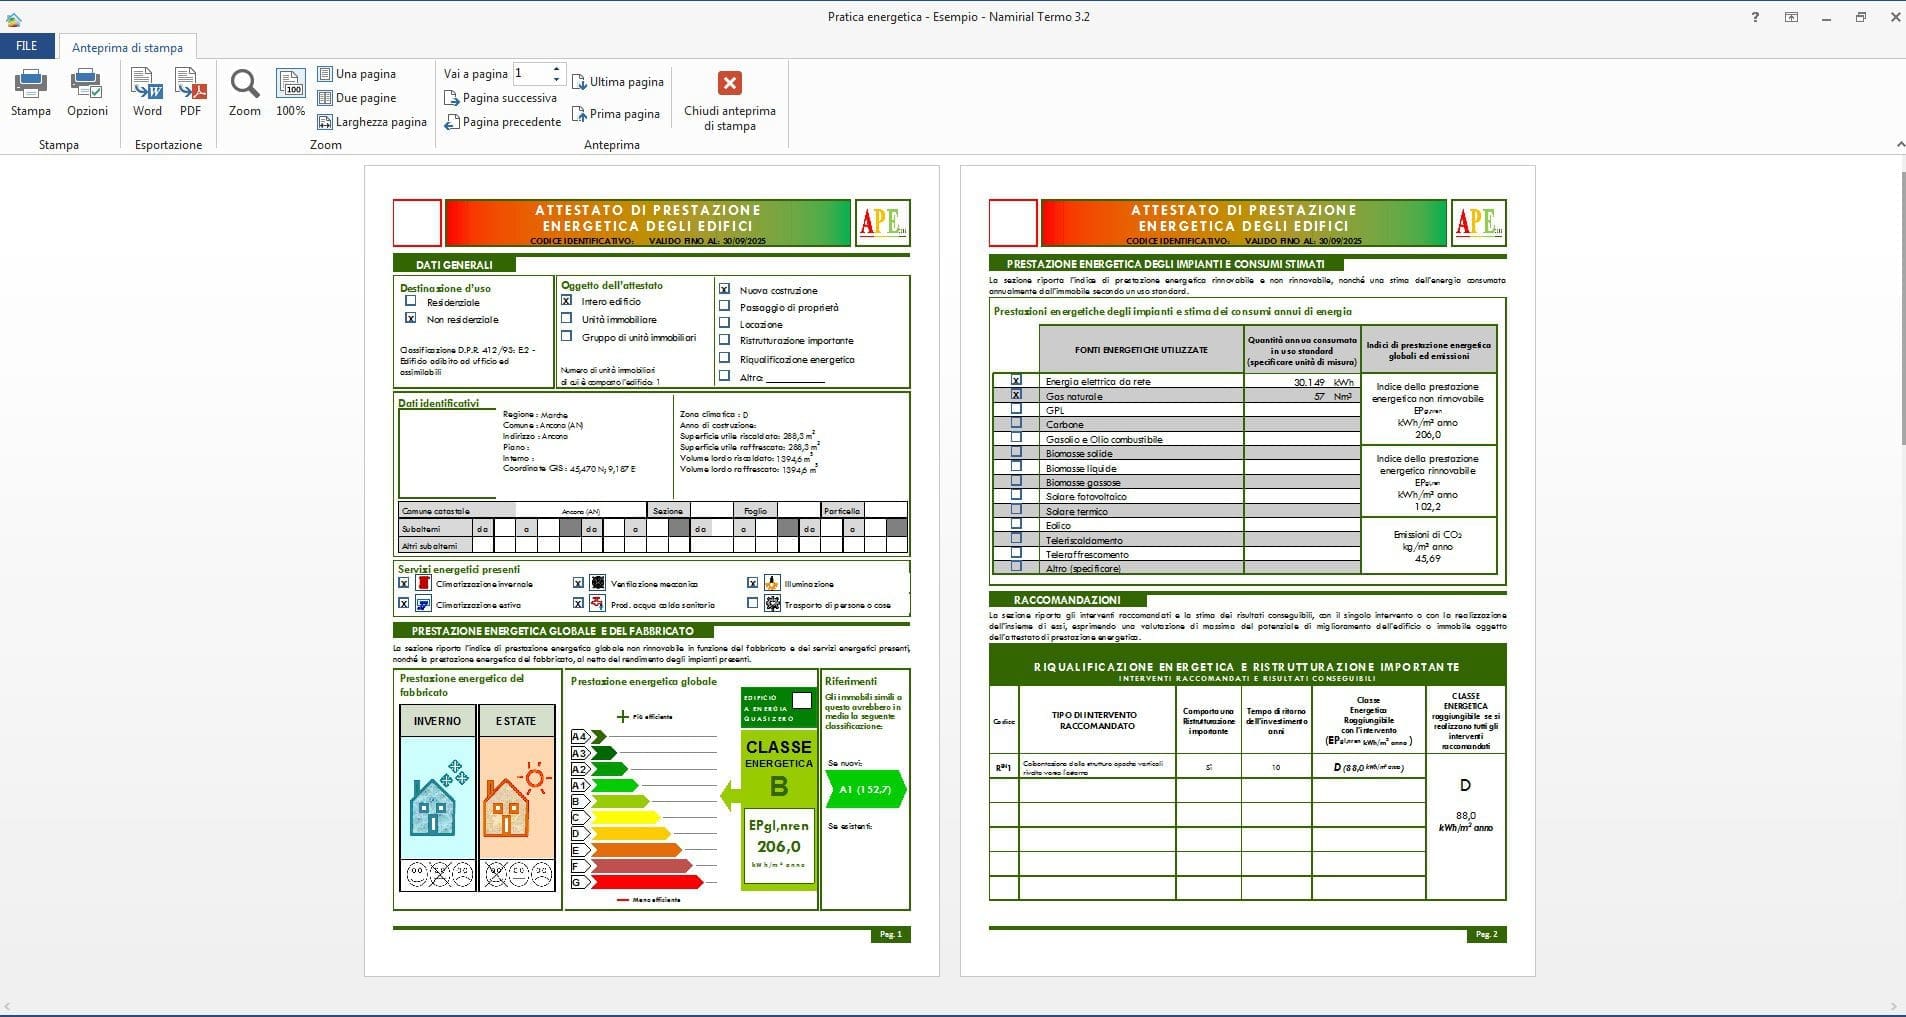Click the scroll right arrow at the bottom
This screenshot has height=1017, width=1906.
tap(1892, 1006)
